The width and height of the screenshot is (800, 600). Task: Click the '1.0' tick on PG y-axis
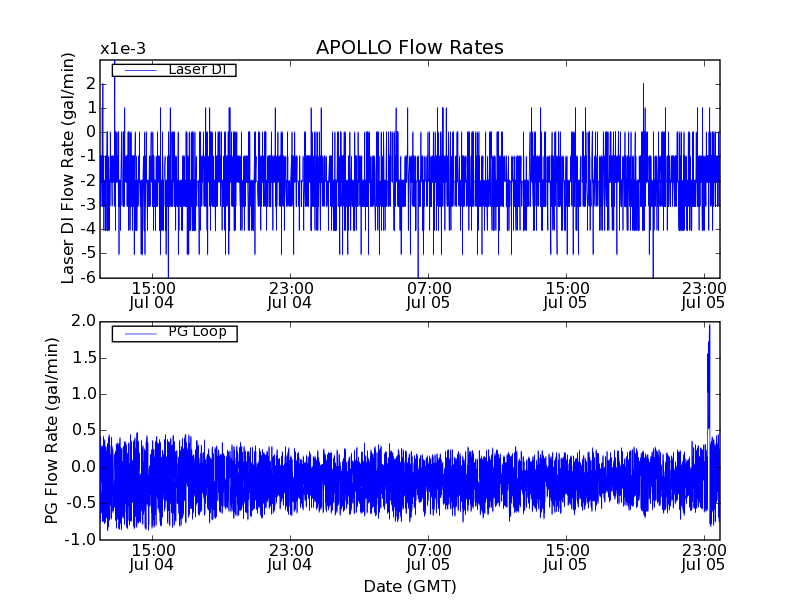84,394
